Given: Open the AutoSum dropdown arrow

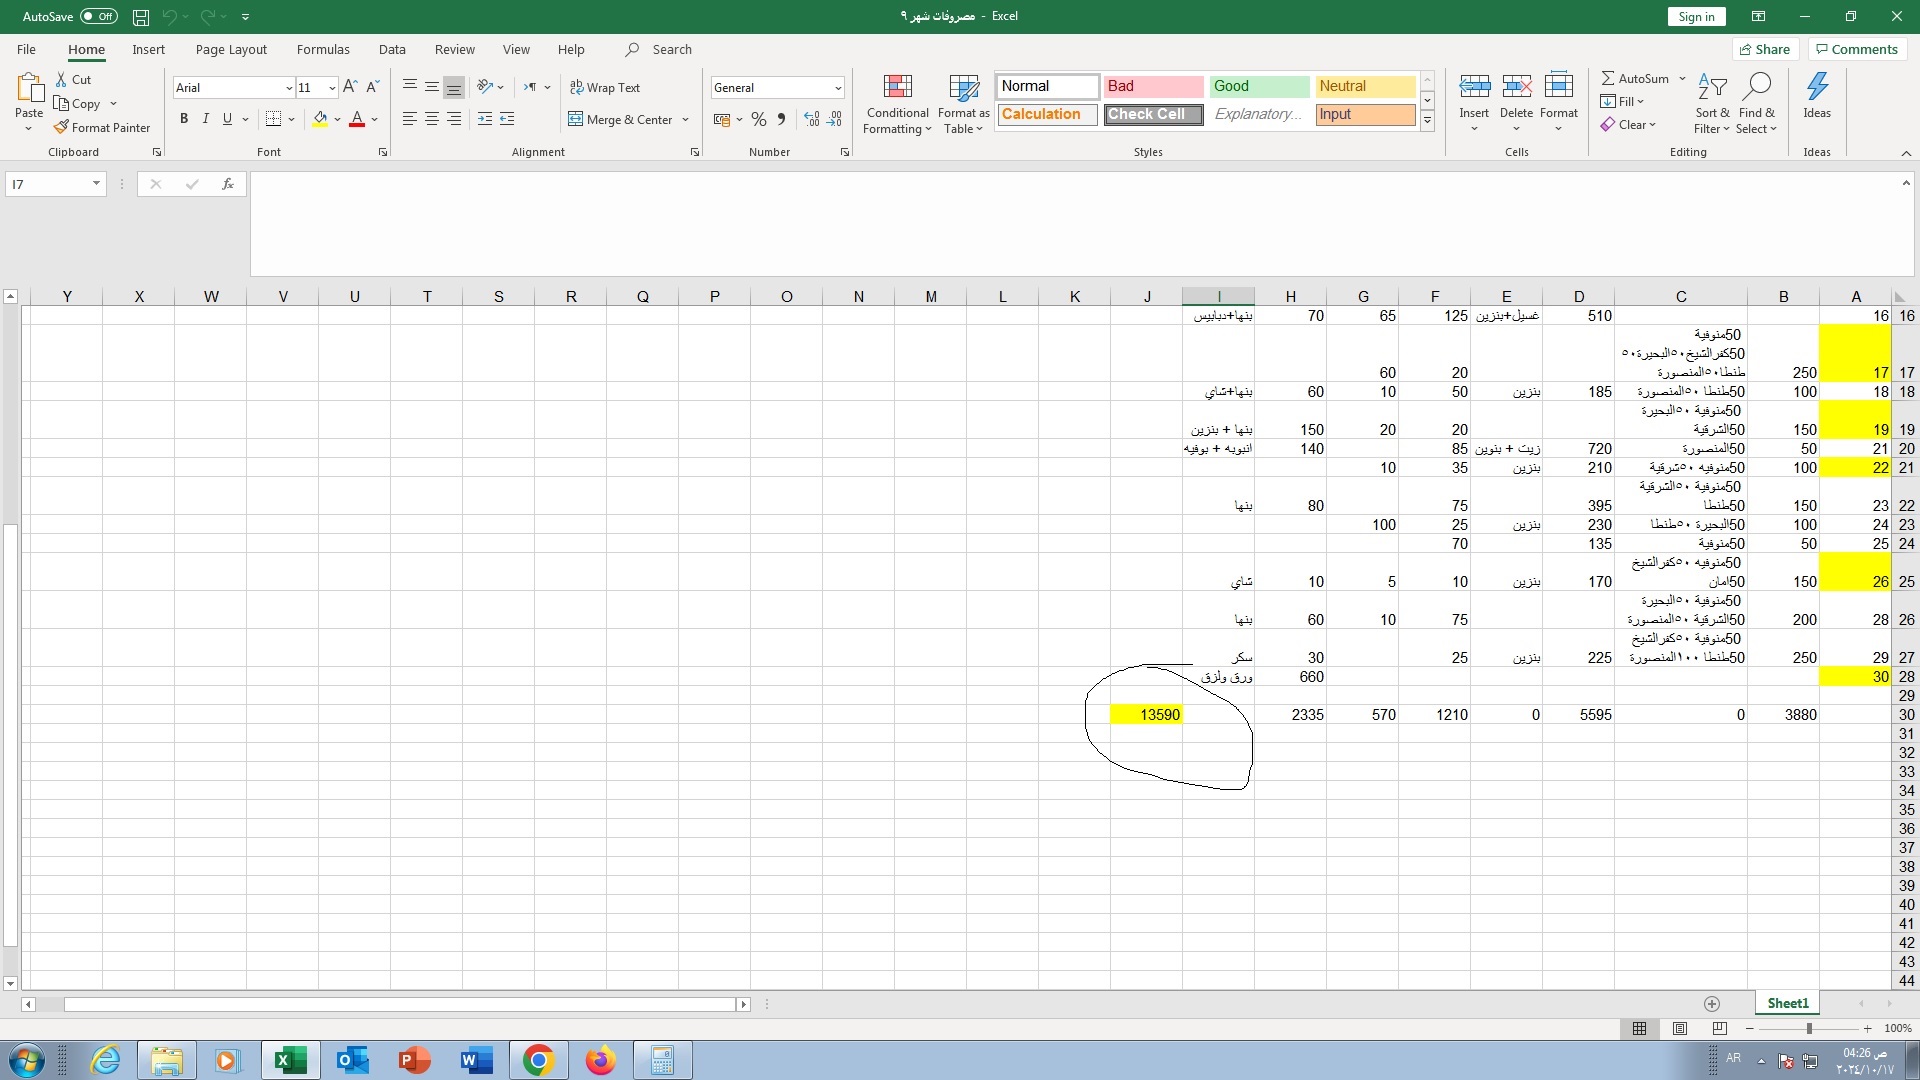Looking at the screenshot, I should (1682, 78).
